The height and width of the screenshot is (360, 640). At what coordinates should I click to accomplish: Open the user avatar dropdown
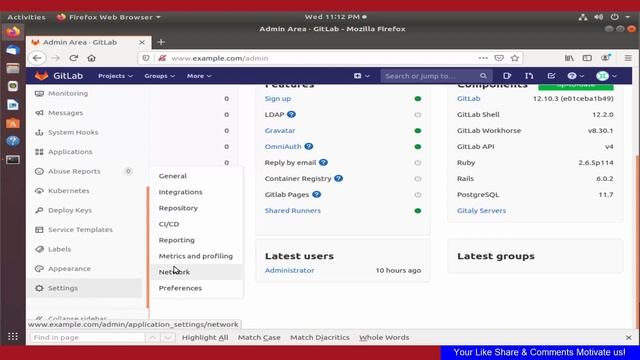point(606,76)
